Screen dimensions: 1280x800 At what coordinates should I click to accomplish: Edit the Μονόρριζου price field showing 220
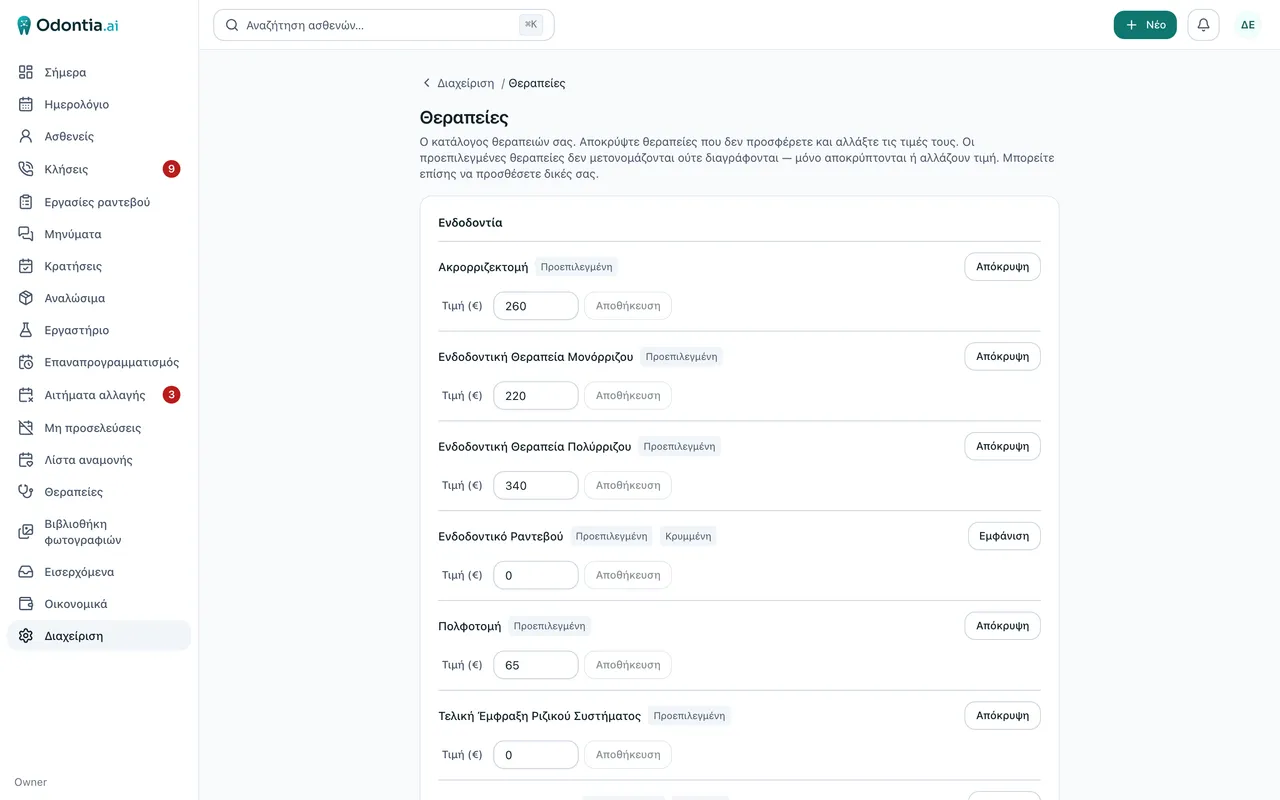pyautogui.click(x=536, y=396)
